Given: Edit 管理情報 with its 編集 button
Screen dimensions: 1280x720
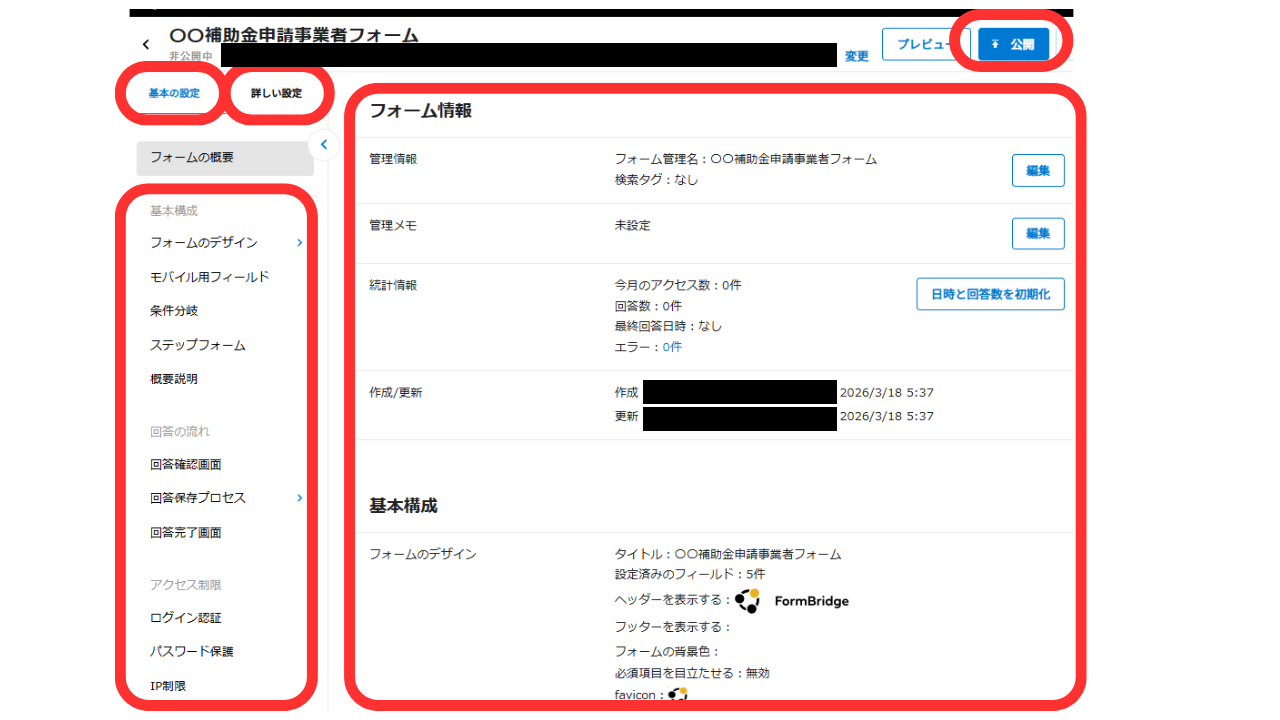Looking at the screenshot, I should click(1038, 170).
